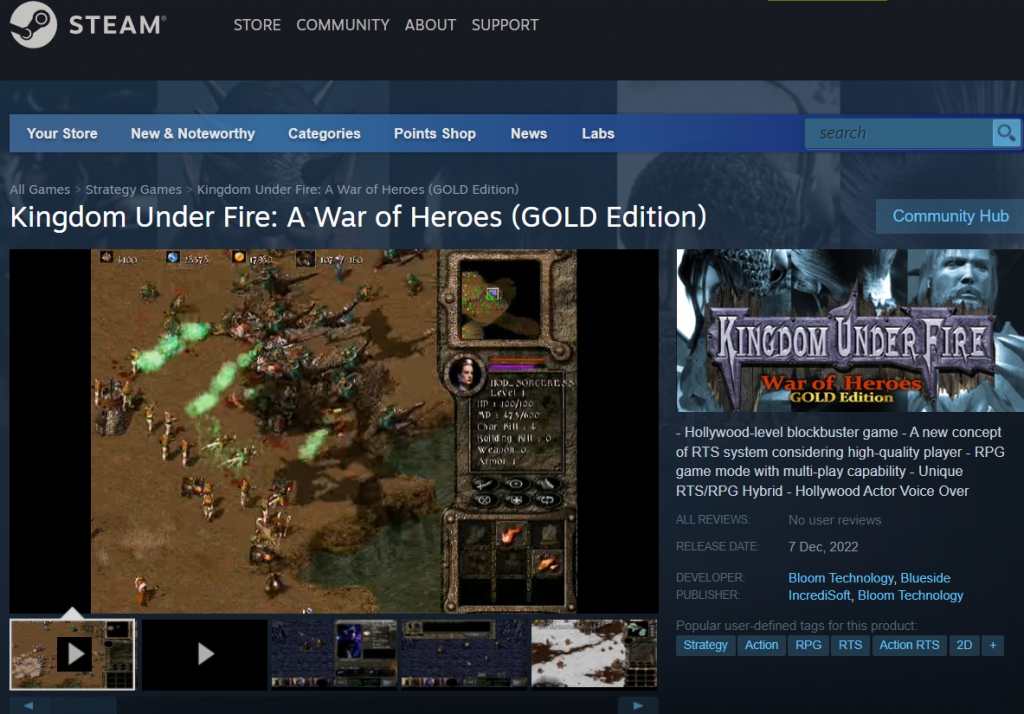Screen dimensions: 1024x714
Task: Follow the Strategy Games breadcrumb
Action: coord(133,189)
